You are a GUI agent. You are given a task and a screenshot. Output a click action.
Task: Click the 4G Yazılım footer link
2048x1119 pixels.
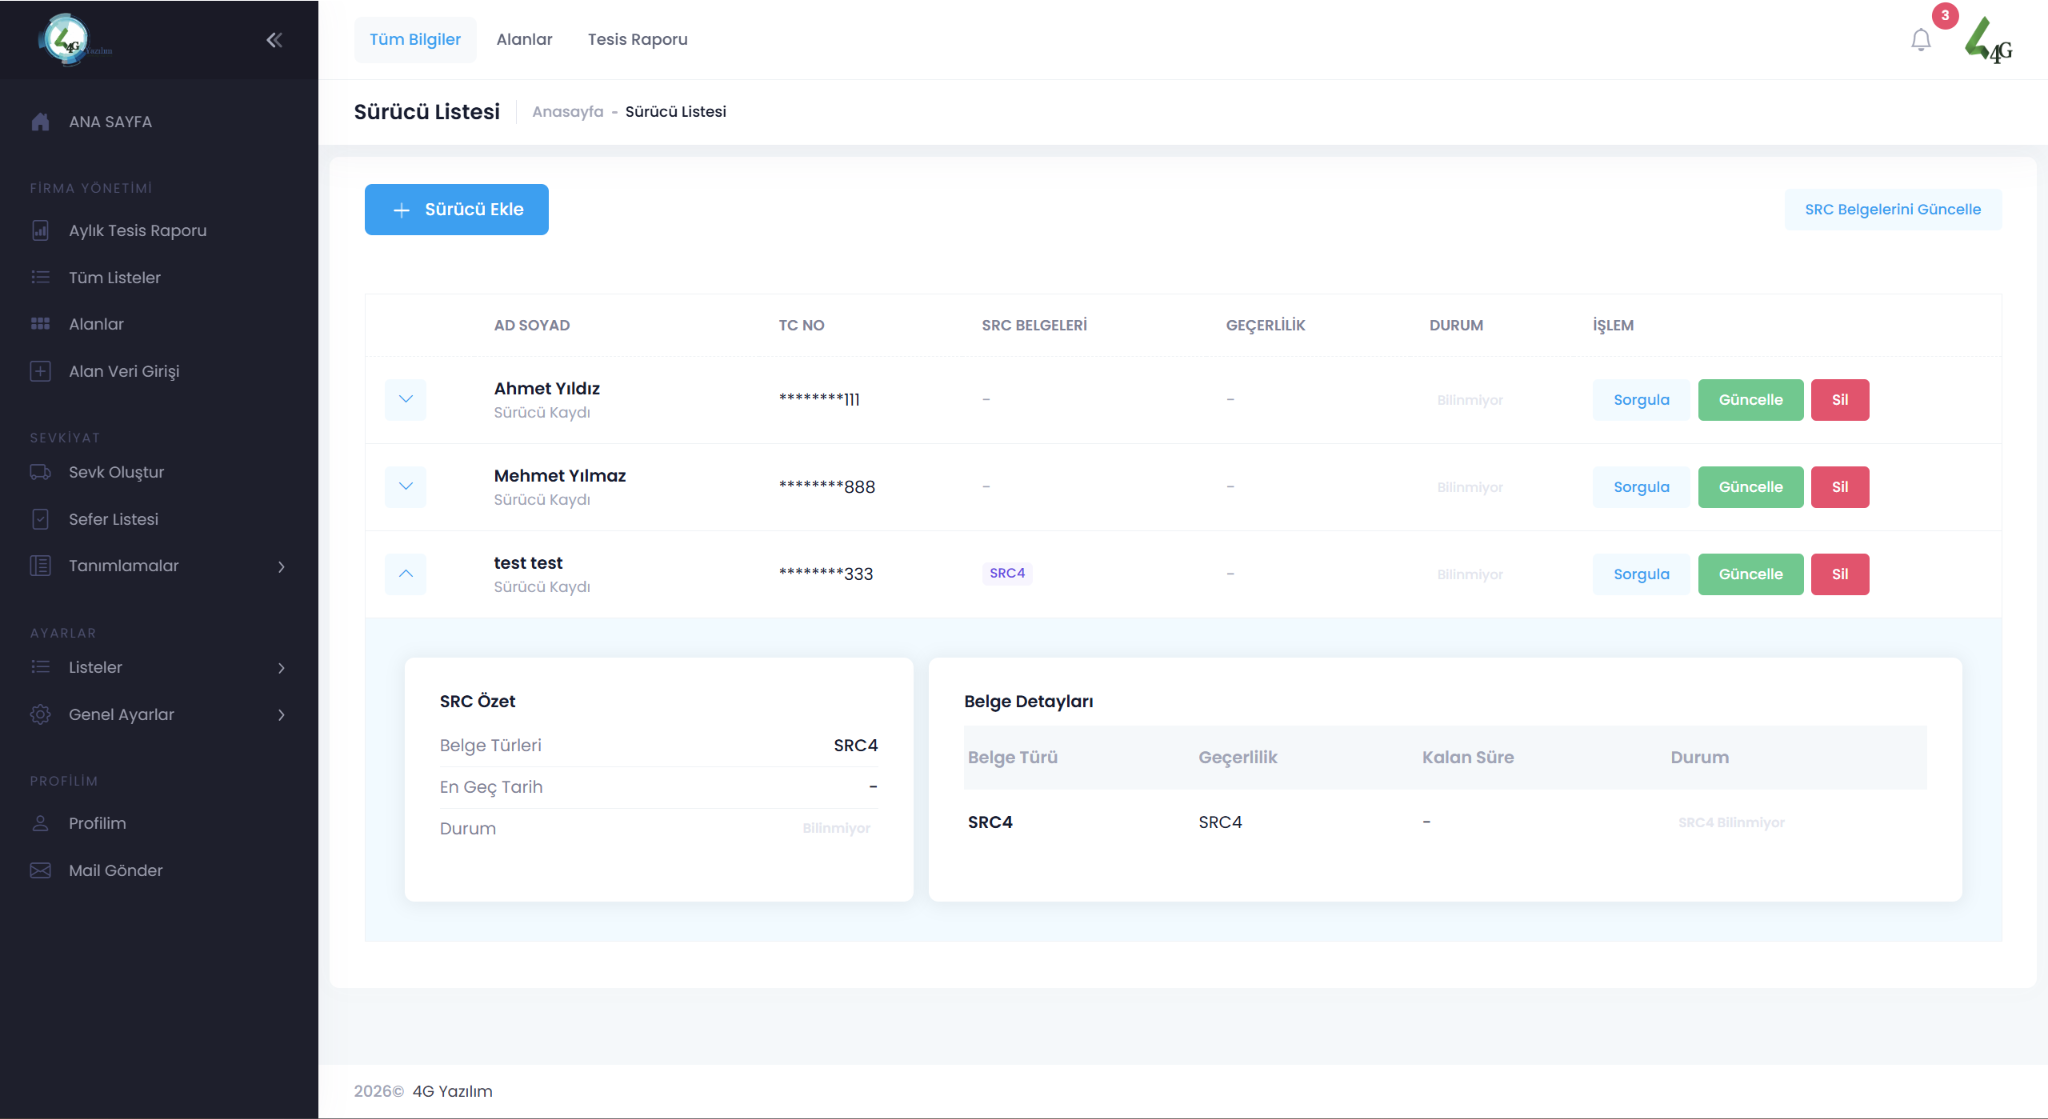tap(452, 1091)
